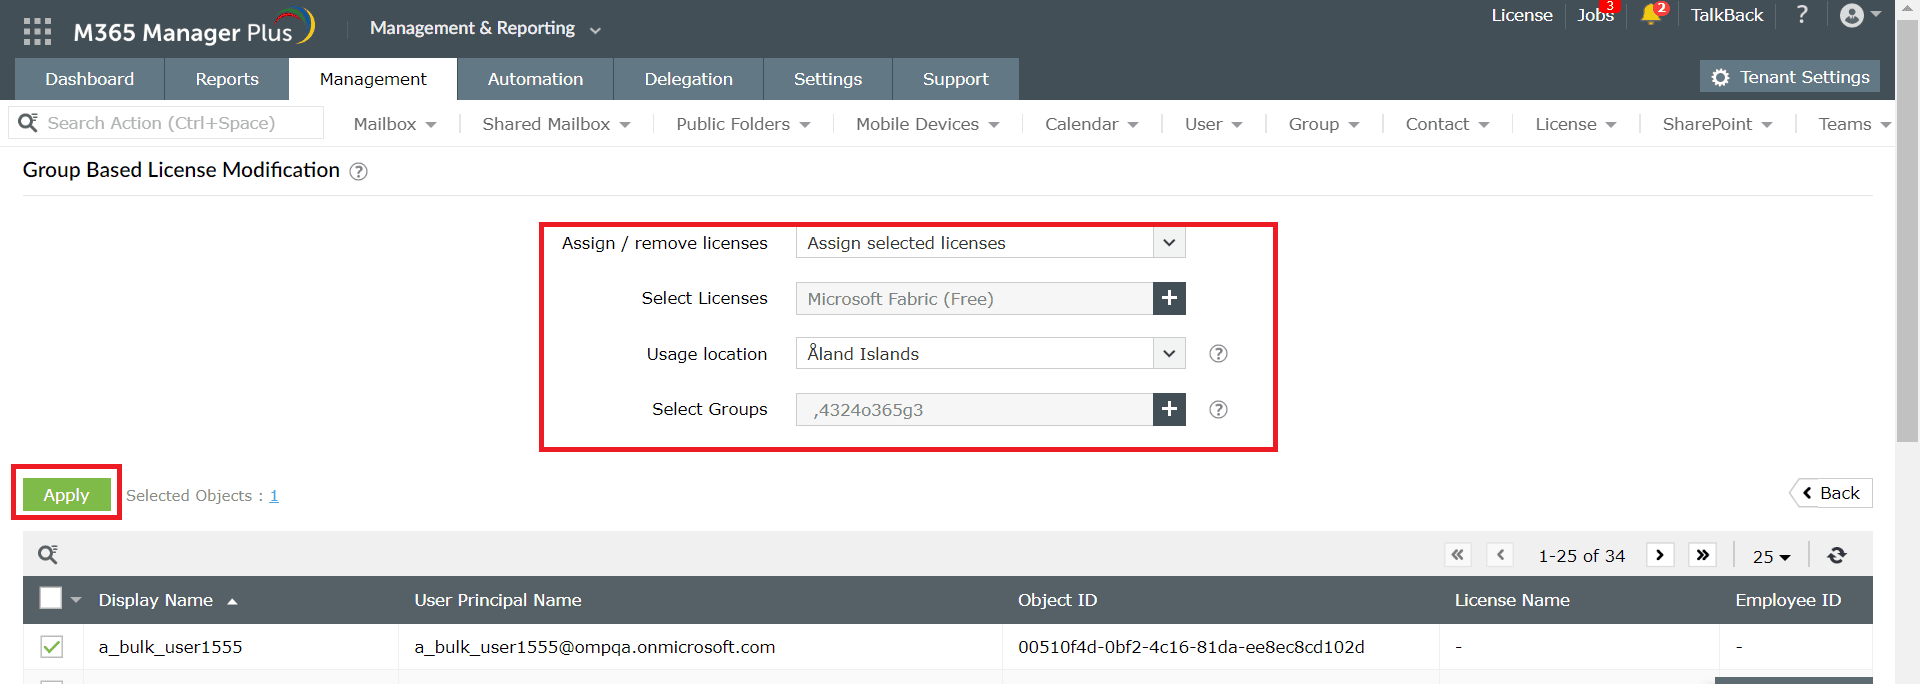Open the Shared Mailbox menu

556,124
